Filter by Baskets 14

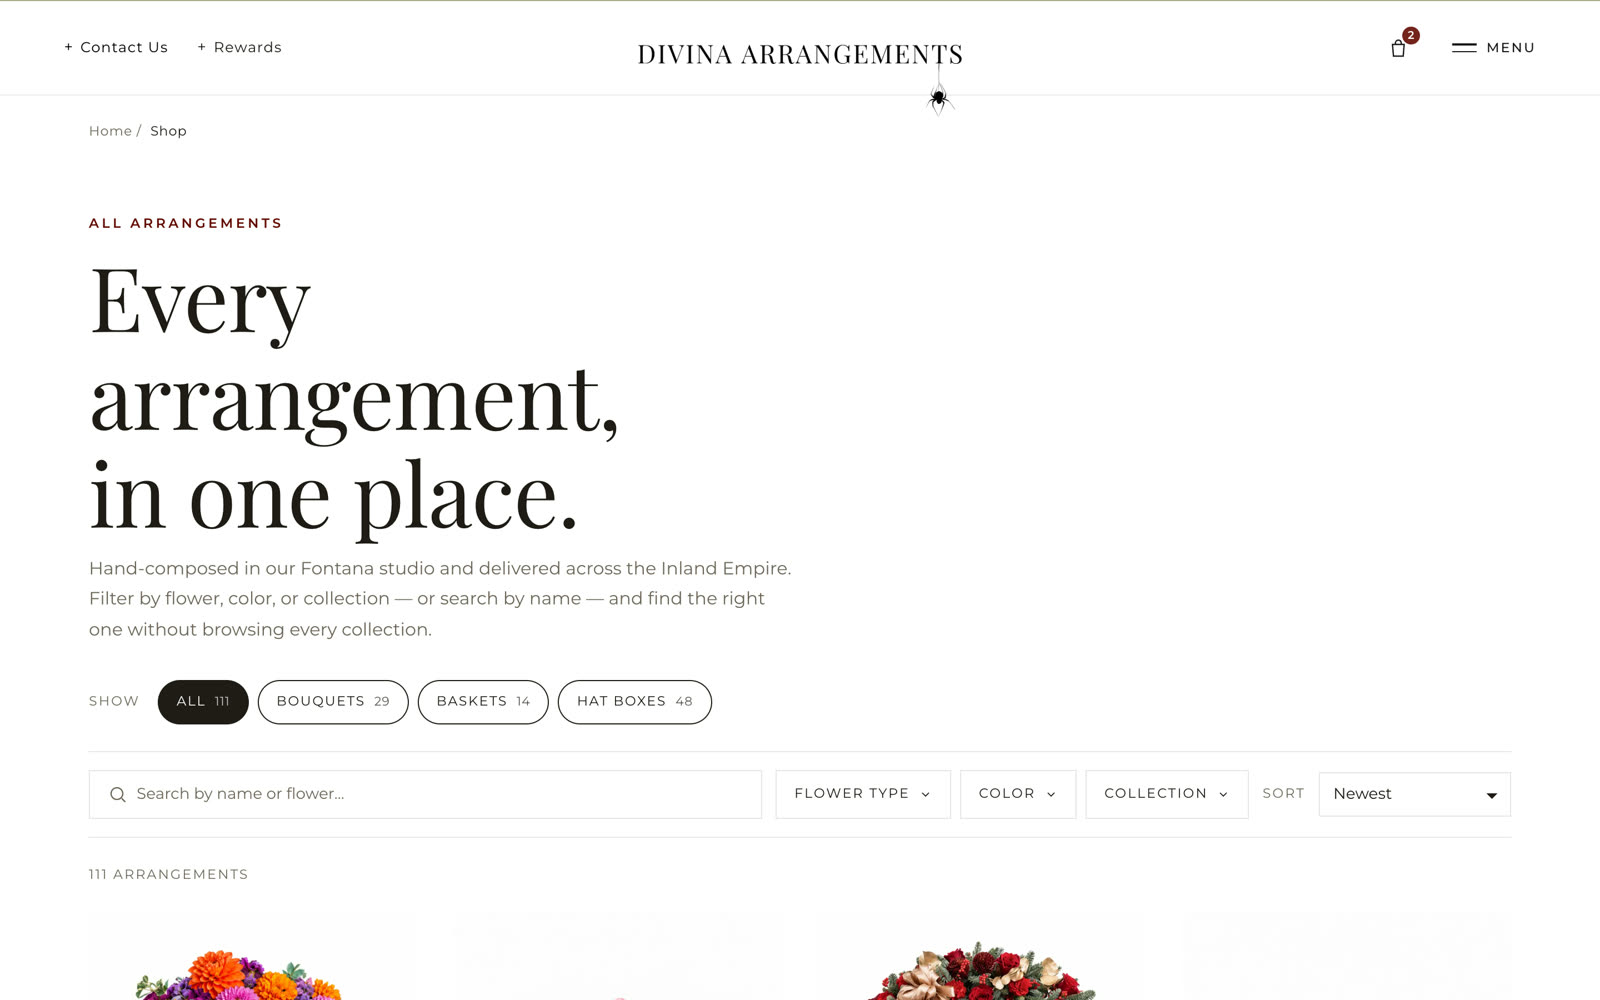pyautogui.click(x=483, y=702)
